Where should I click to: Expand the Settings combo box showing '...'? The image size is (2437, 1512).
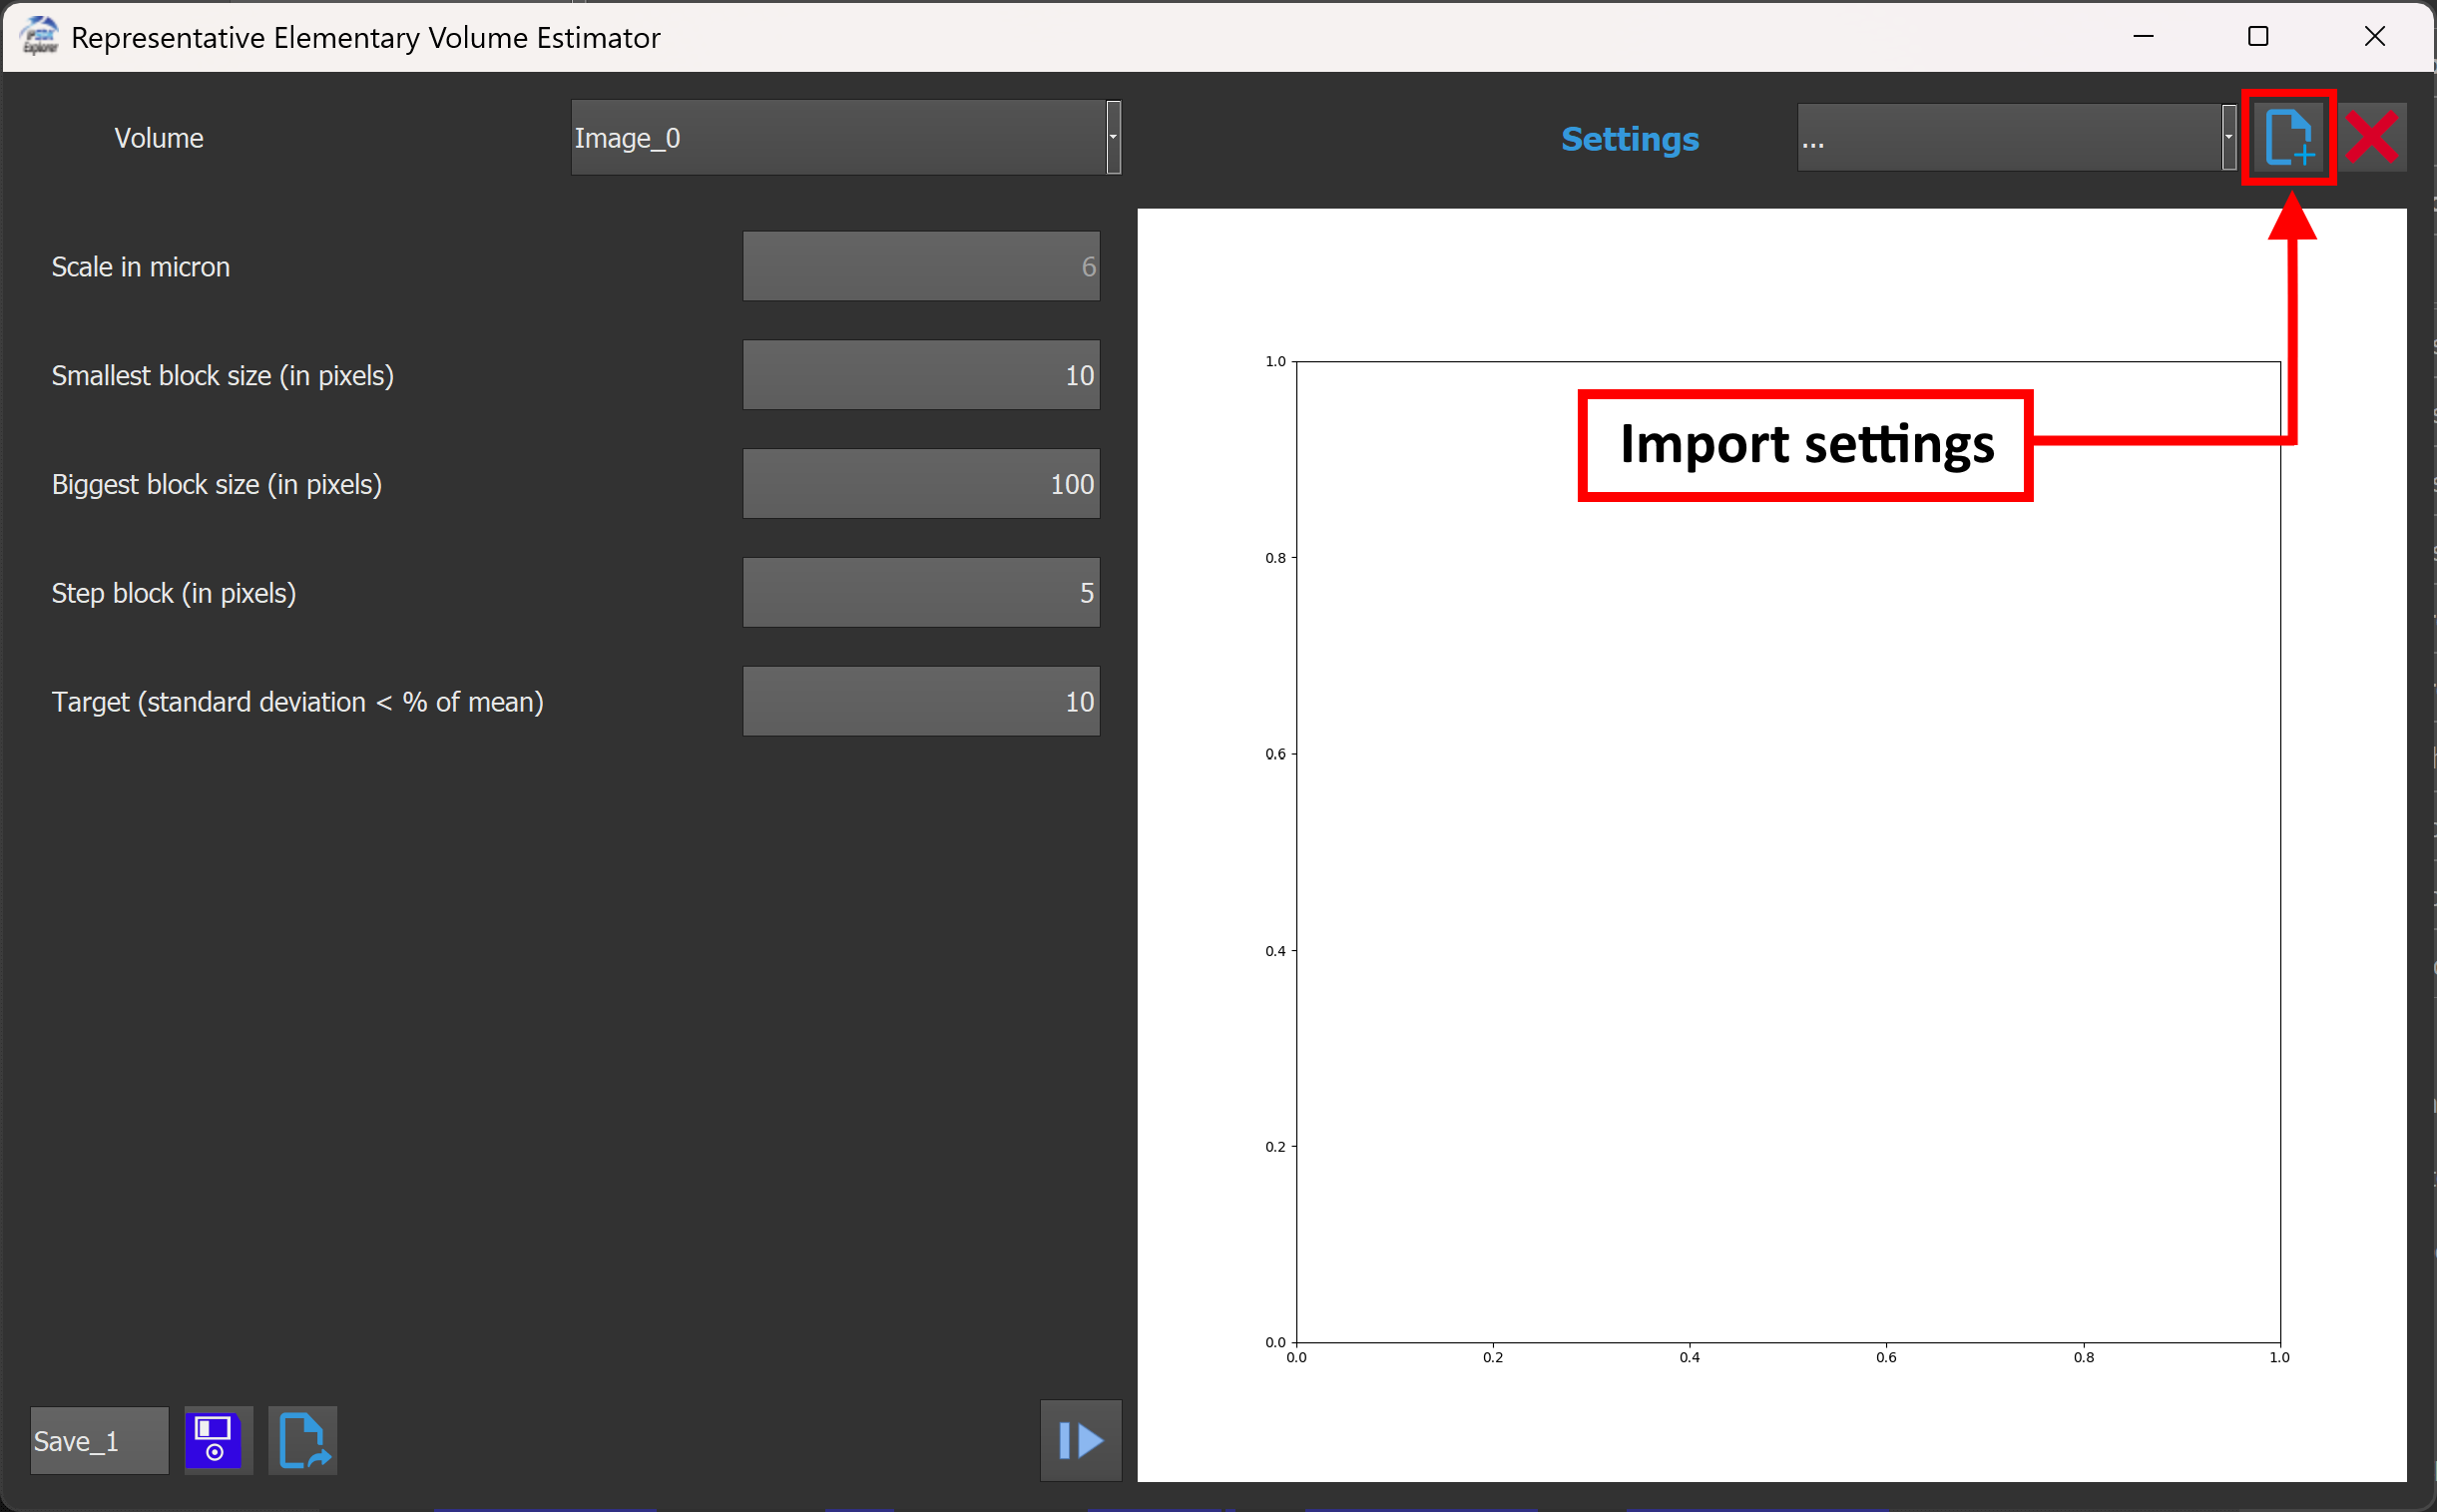2012,137
